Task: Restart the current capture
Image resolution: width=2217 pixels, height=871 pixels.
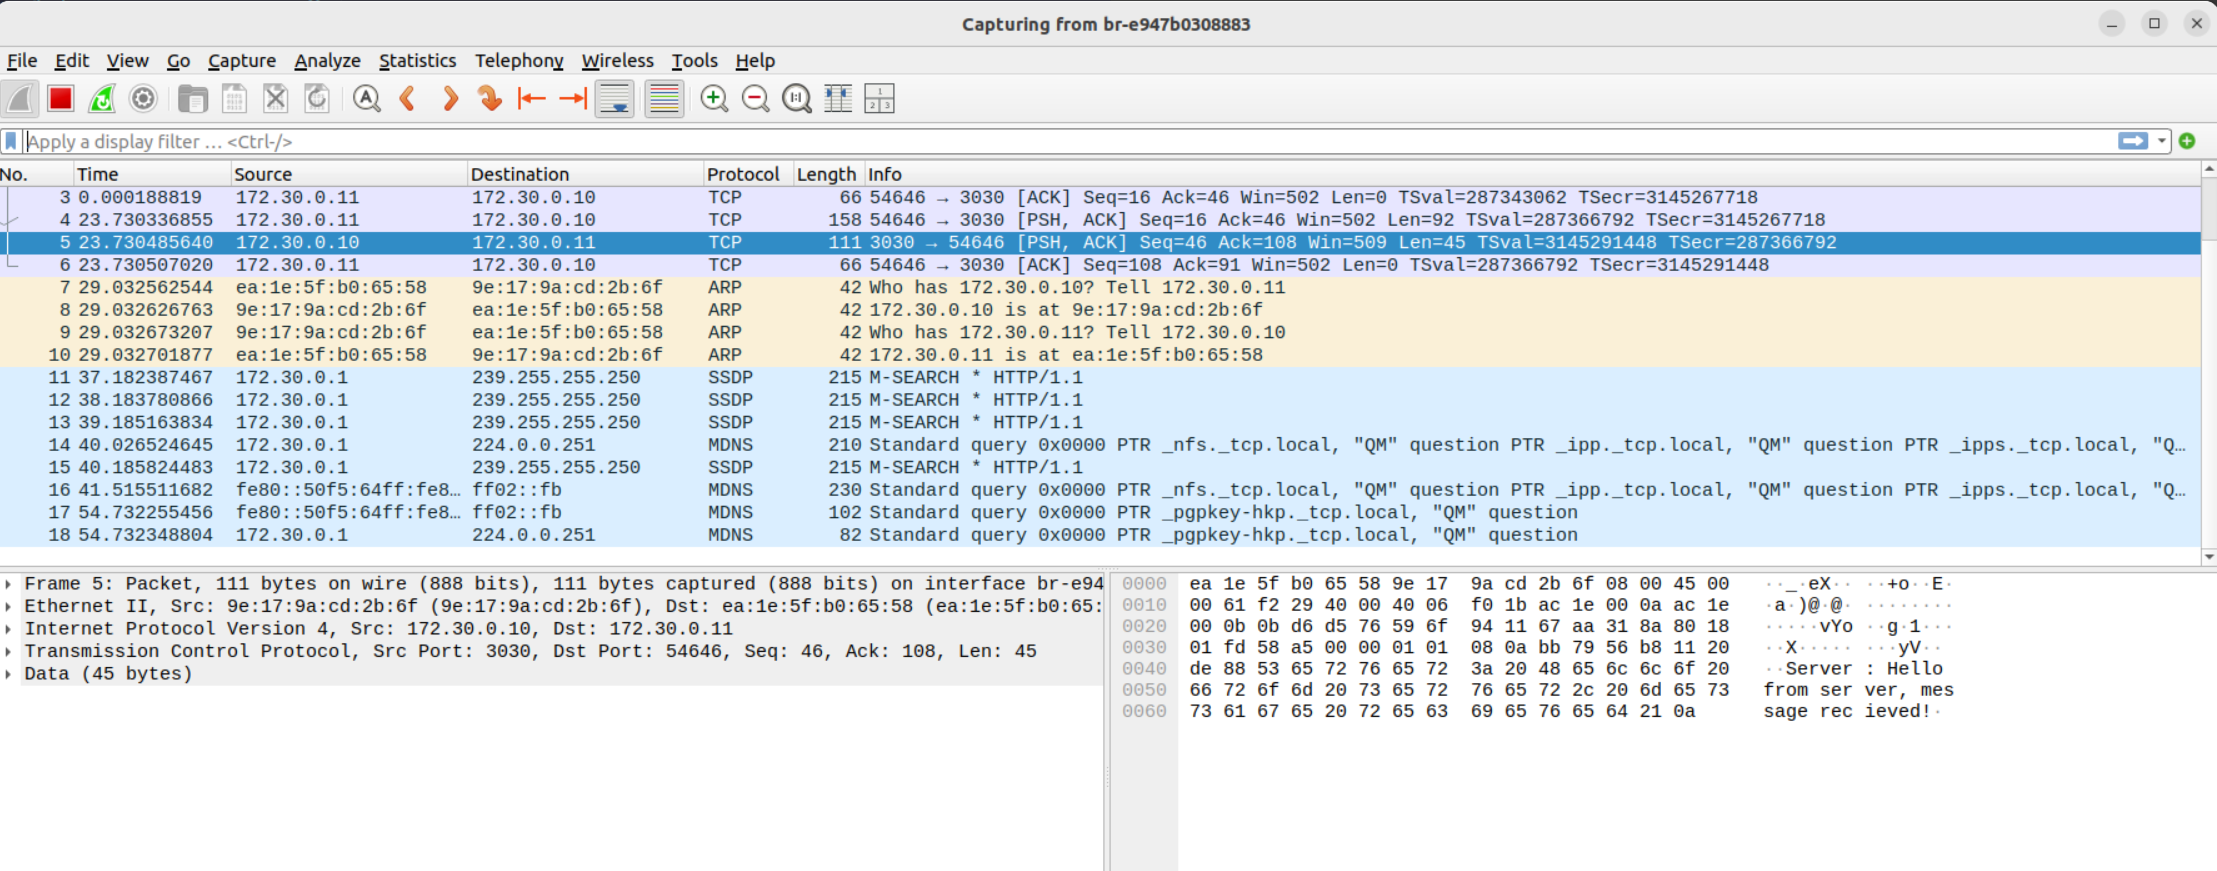Action: click(x=102, y=99)
